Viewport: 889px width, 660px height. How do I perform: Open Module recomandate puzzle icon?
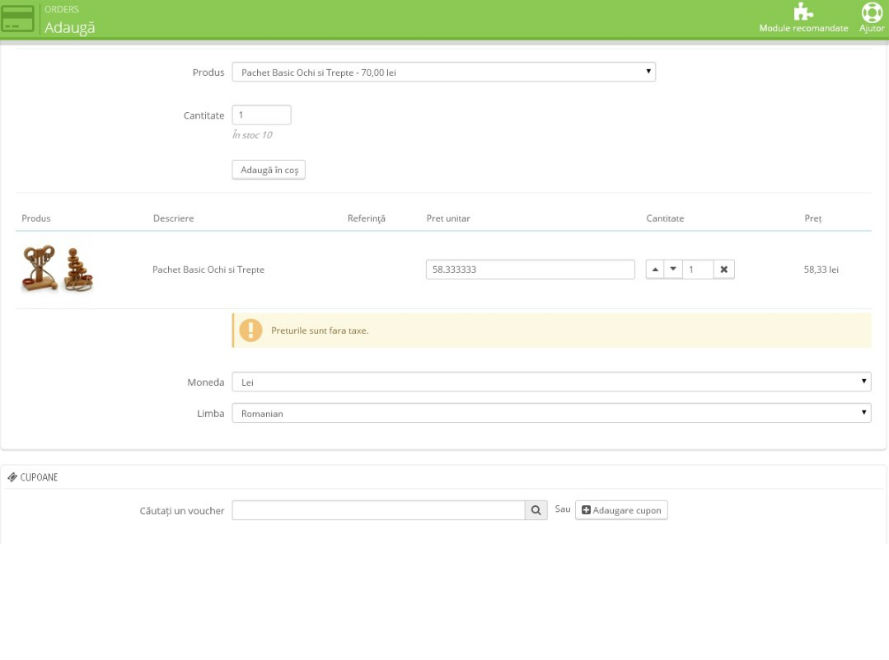tap(802, 12)
